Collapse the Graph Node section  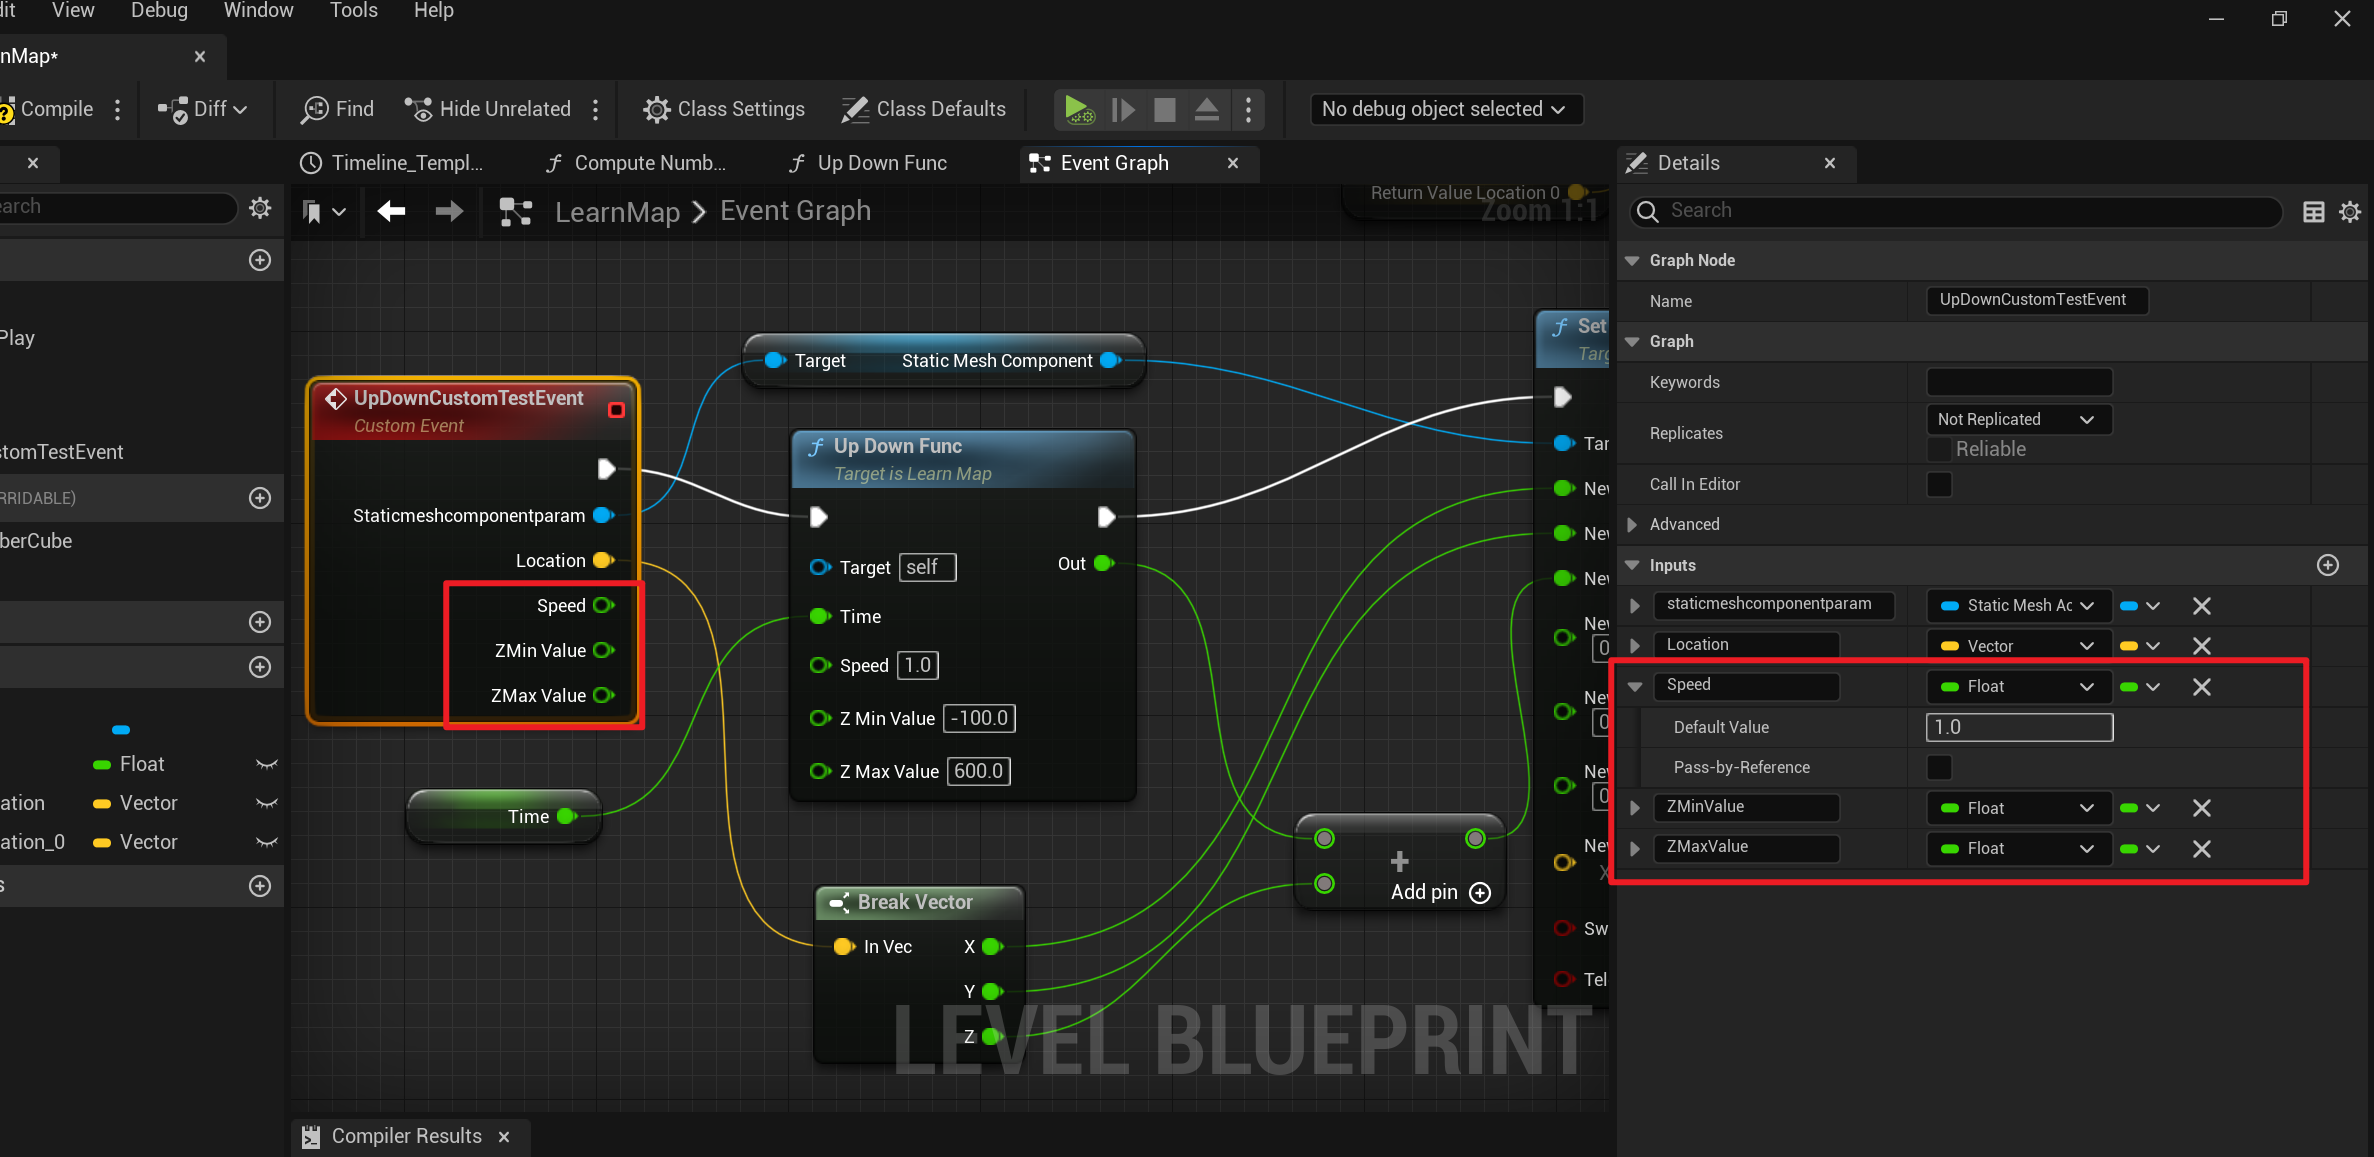coord(1632,260)
